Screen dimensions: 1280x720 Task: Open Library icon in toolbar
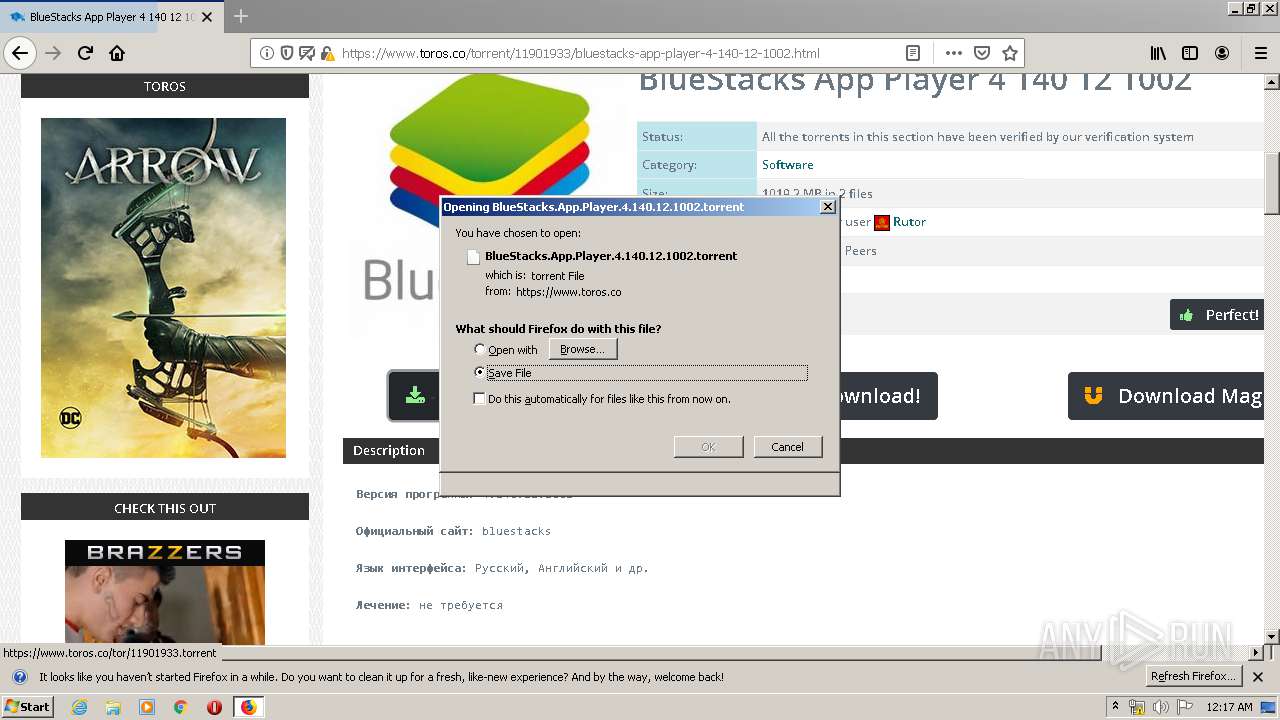click(x=1158, y=53)
